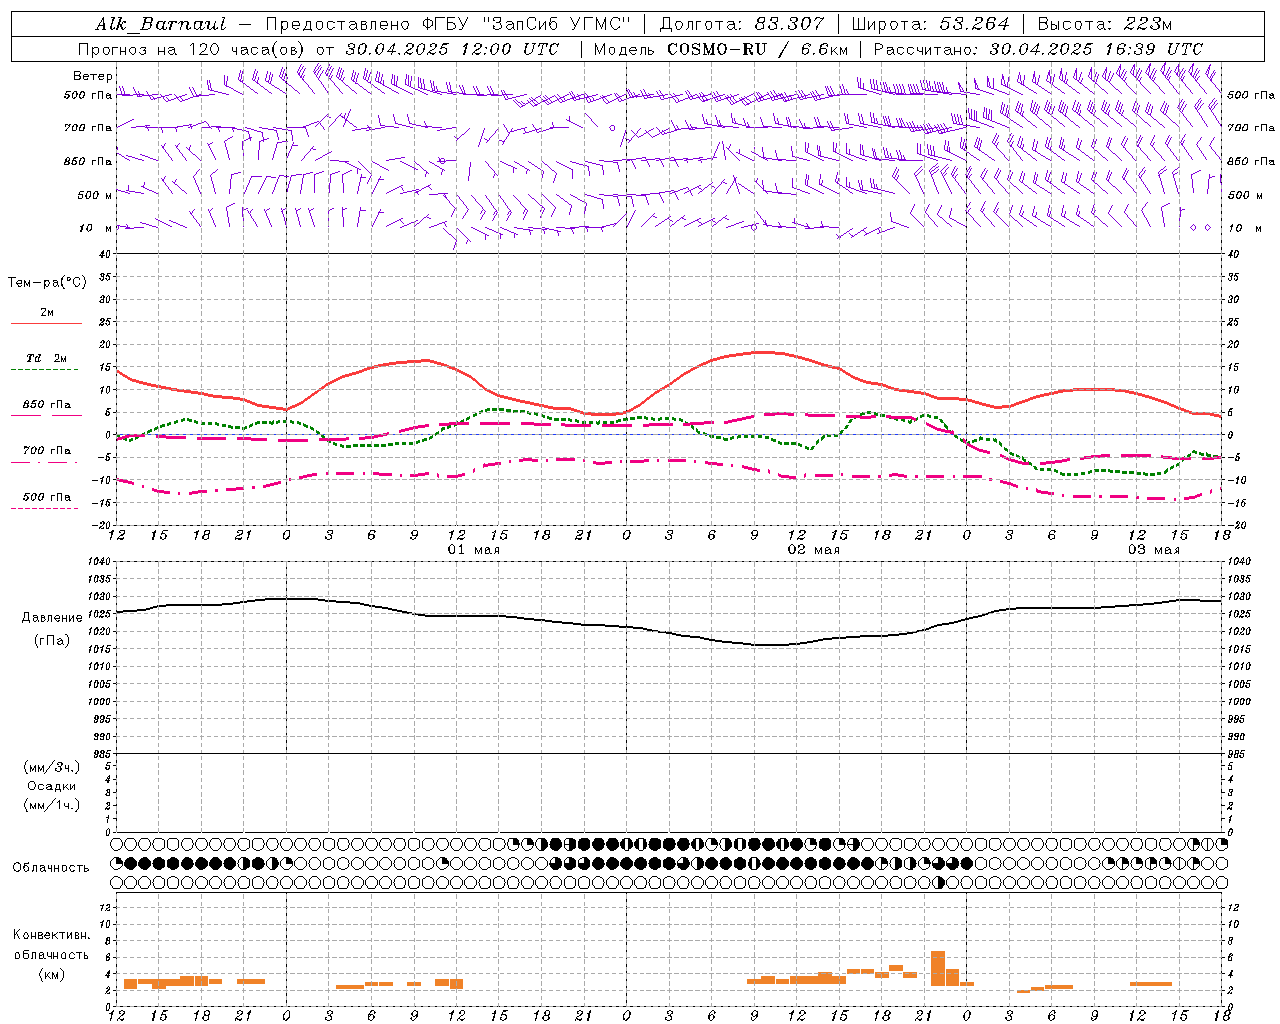Click the Ветер panel label
1280x1024 pixels.
pos(93,76)
